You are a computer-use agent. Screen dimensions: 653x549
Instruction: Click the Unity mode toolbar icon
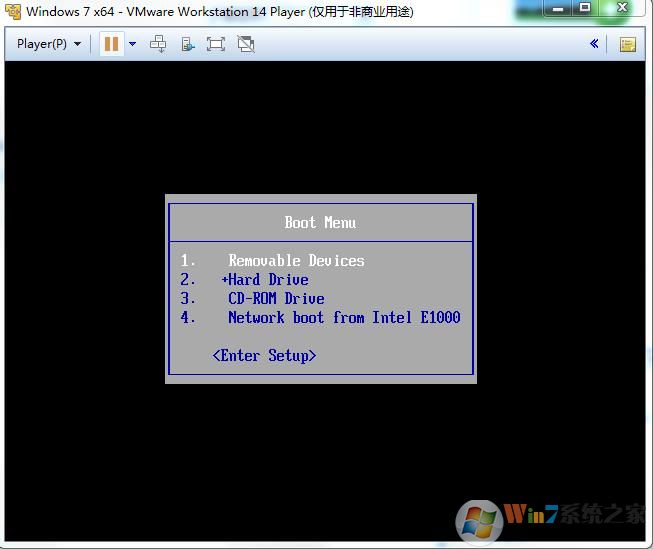coord(246,44)
